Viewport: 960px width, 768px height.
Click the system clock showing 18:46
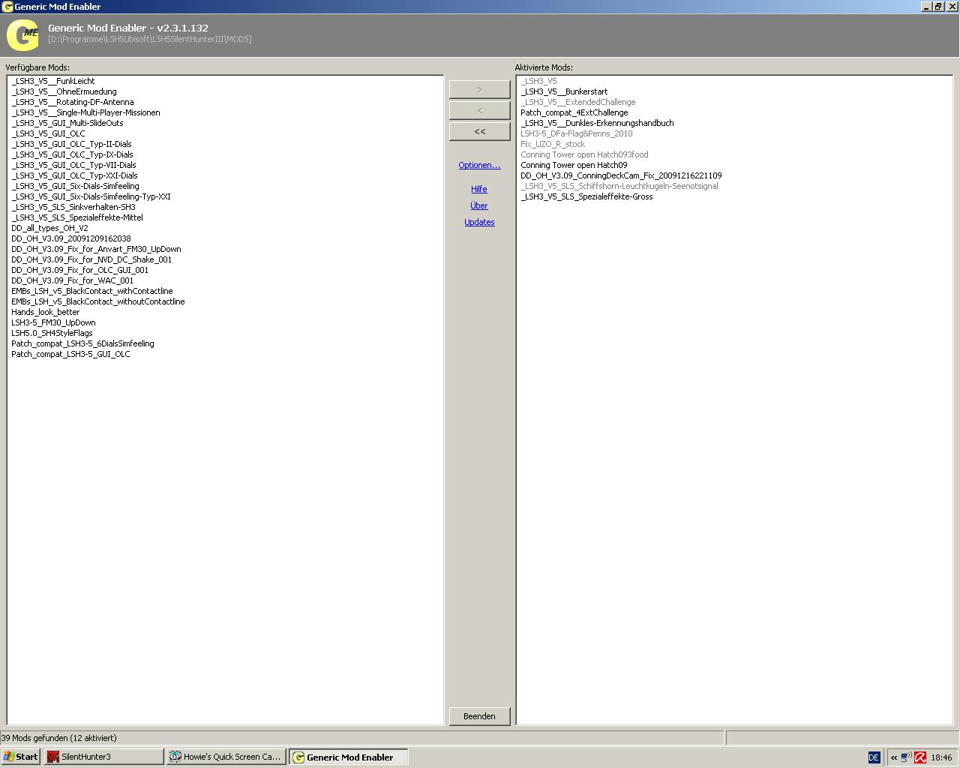pos(941,758)
